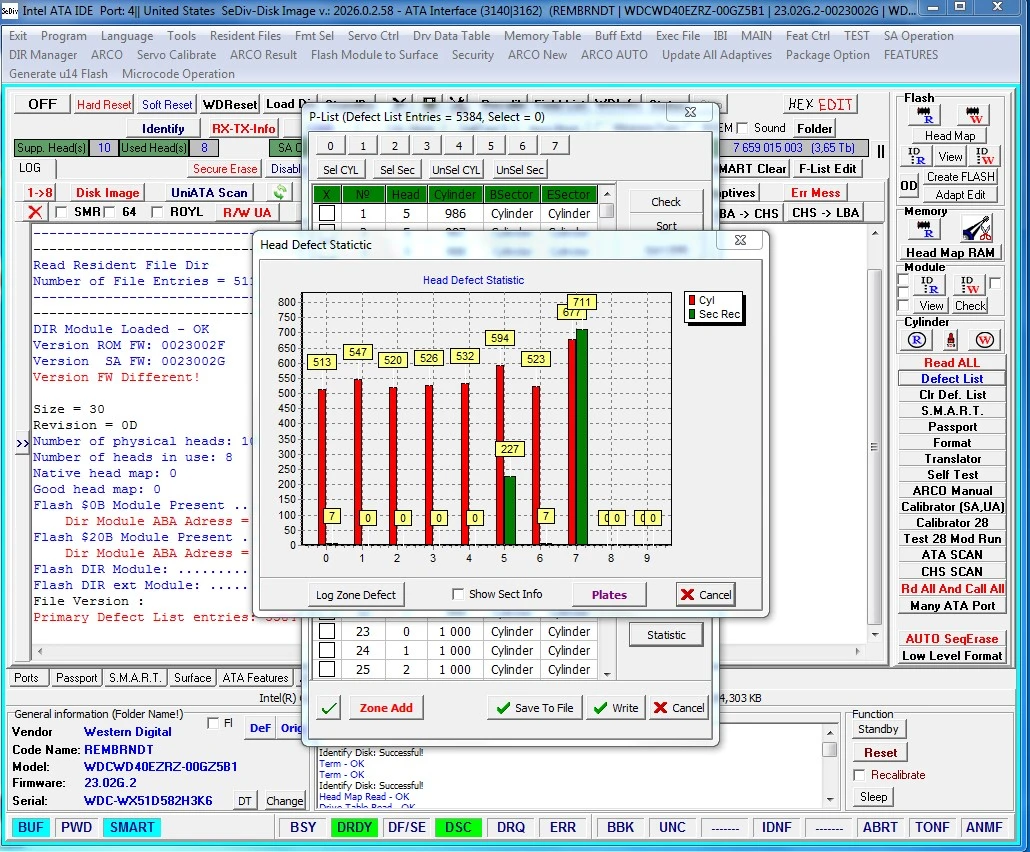
Task: Open the S.M.A.R.T. bottom tab
Action: click(x=135, y=678)
